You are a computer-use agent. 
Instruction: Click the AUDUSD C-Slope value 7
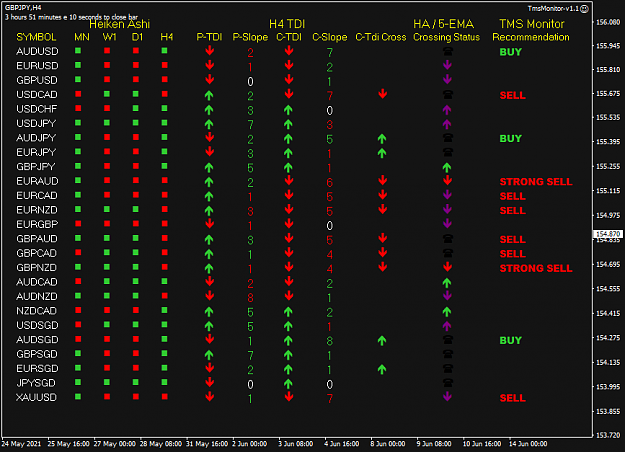pyautogui.click(x=330, y=52)
